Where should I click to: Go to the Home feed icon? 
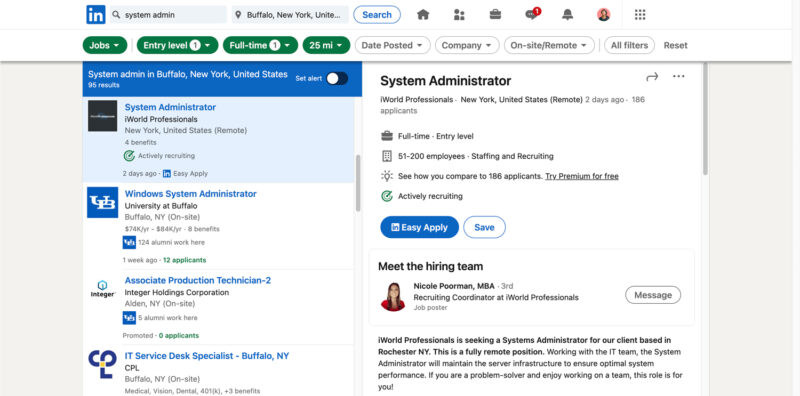(423, 15)
